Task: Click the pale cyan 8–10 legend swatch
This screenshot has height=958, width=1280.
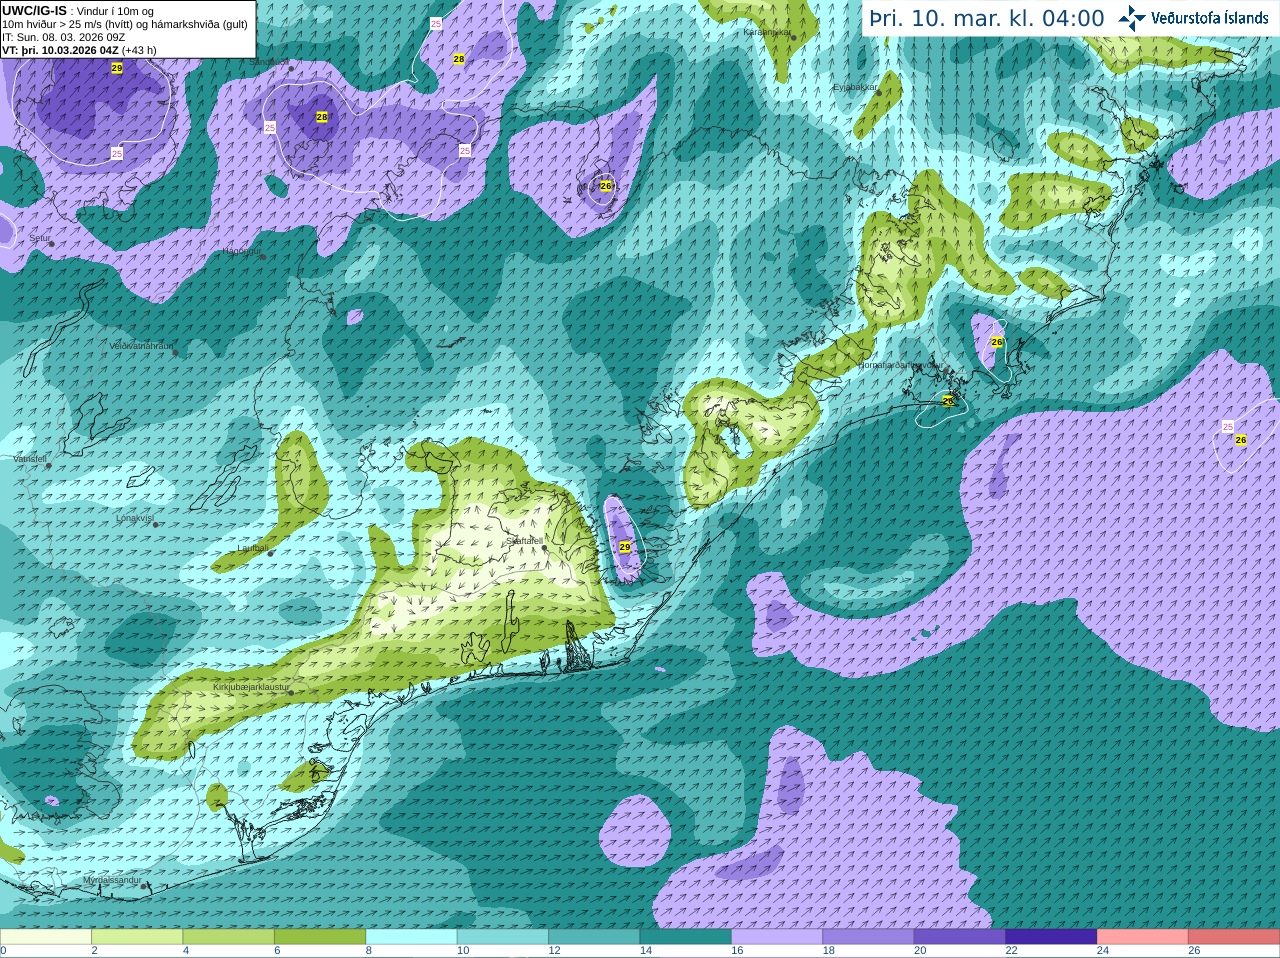Action: pyautogui.click(x=412, y=937)
